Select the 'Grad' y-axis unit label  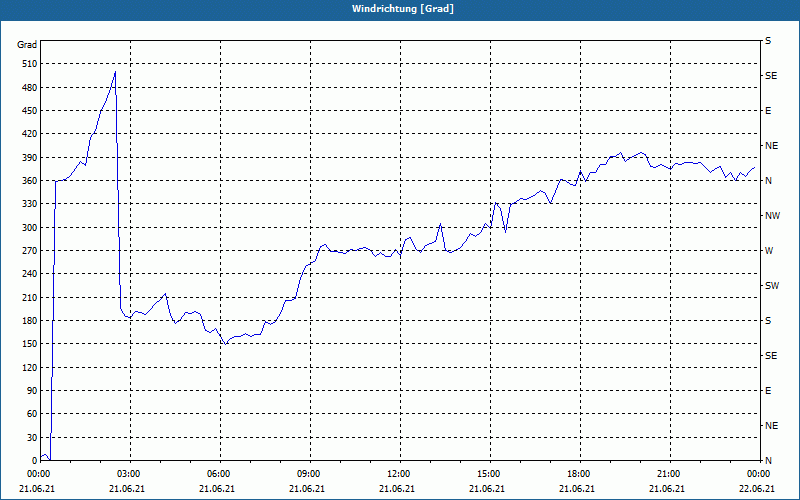click(x=27, y=45)
